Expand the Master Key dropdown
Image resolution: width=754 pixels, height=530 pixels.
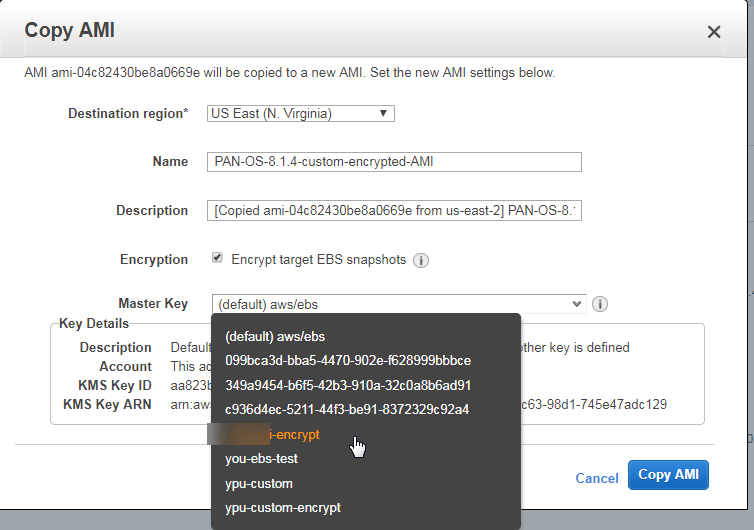coord(397,304)
